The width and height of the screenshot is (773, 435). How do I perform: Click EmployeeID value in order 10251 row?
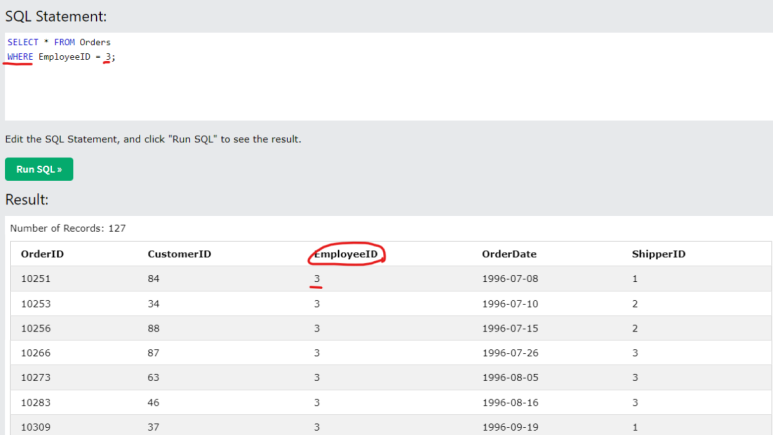coord(317,279)
